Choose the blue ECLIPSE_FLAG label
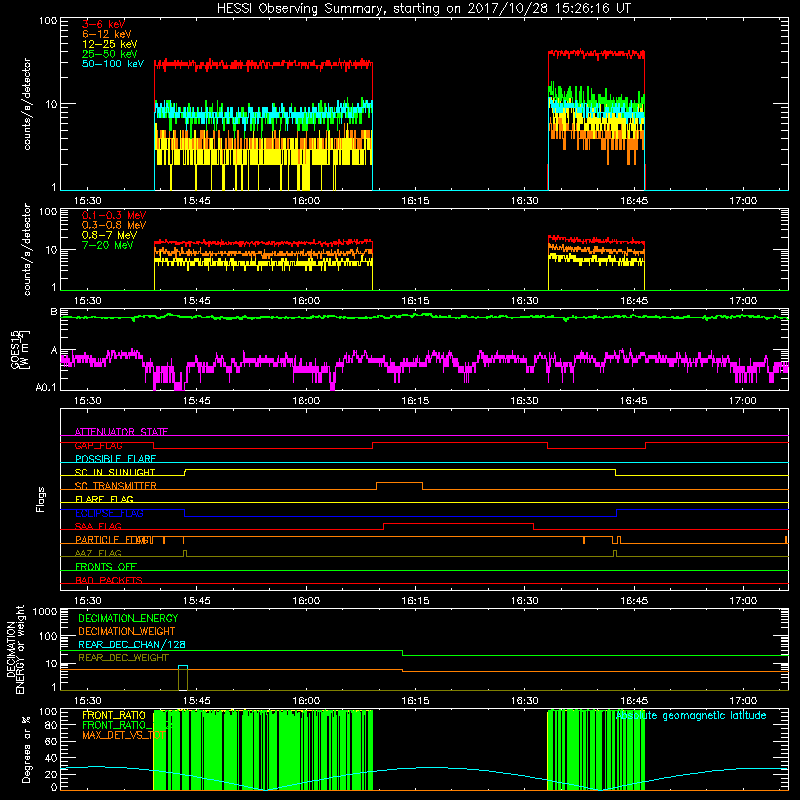The image size is (800, 800). [x=109, y=513]
